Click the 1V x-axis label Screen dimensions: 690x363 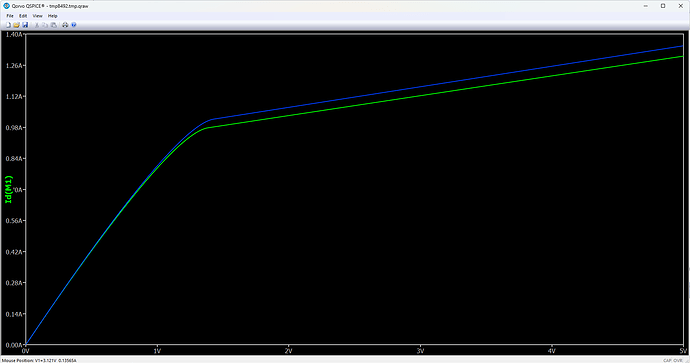(x=157, y=351)
